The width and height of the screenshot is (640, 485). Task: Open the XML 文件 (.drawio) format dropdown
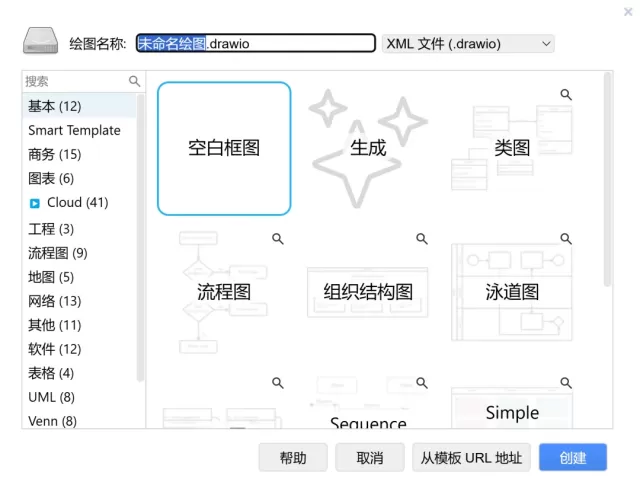[x=468, y=44]
